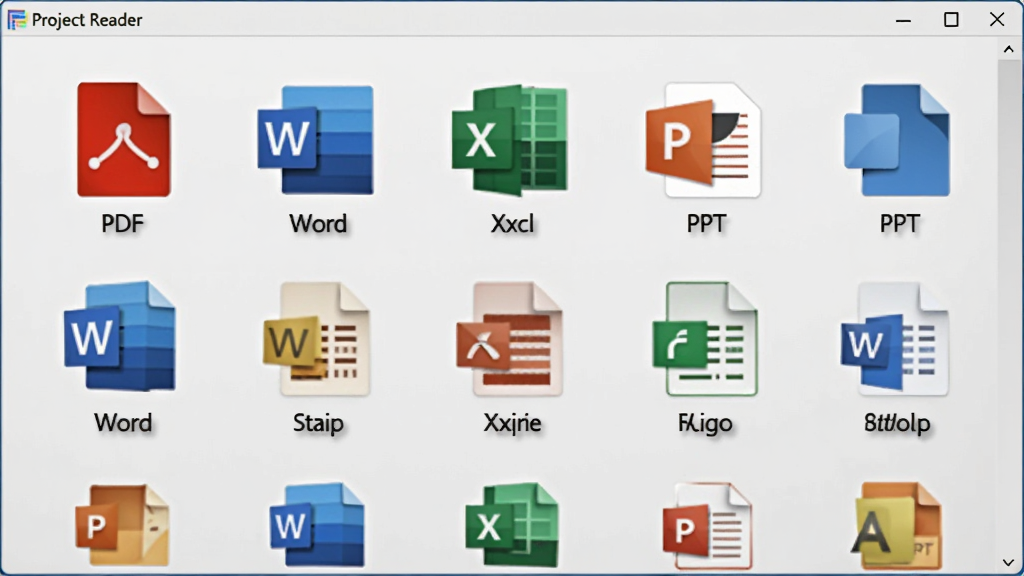This screenshot has width=1024, height=576.
Task: Open the Xxjrie icon
Action: coord(509,339)
